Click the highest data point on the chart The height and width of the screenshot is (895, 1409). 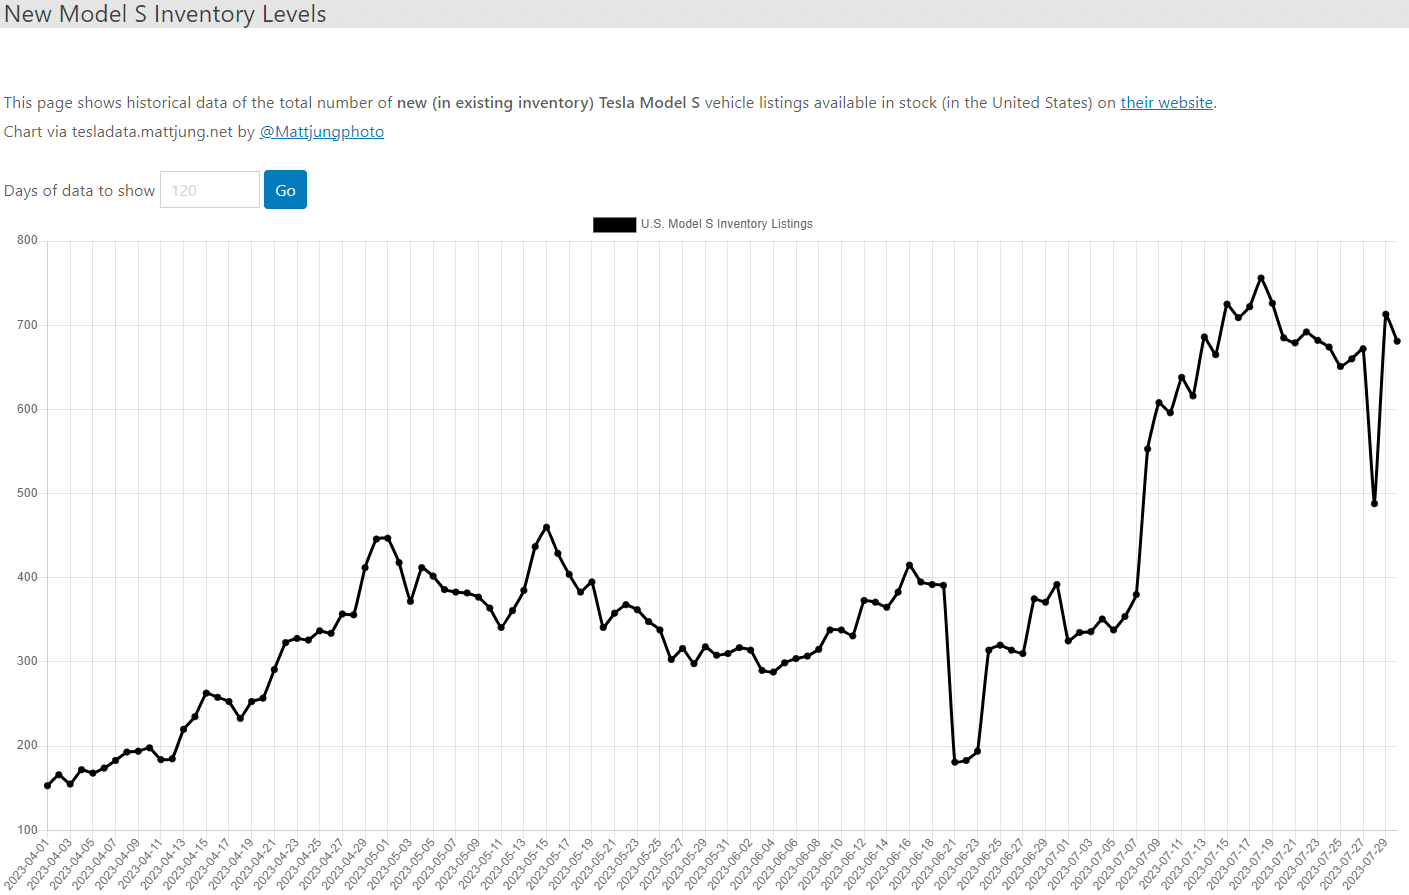pos(1261,278)
